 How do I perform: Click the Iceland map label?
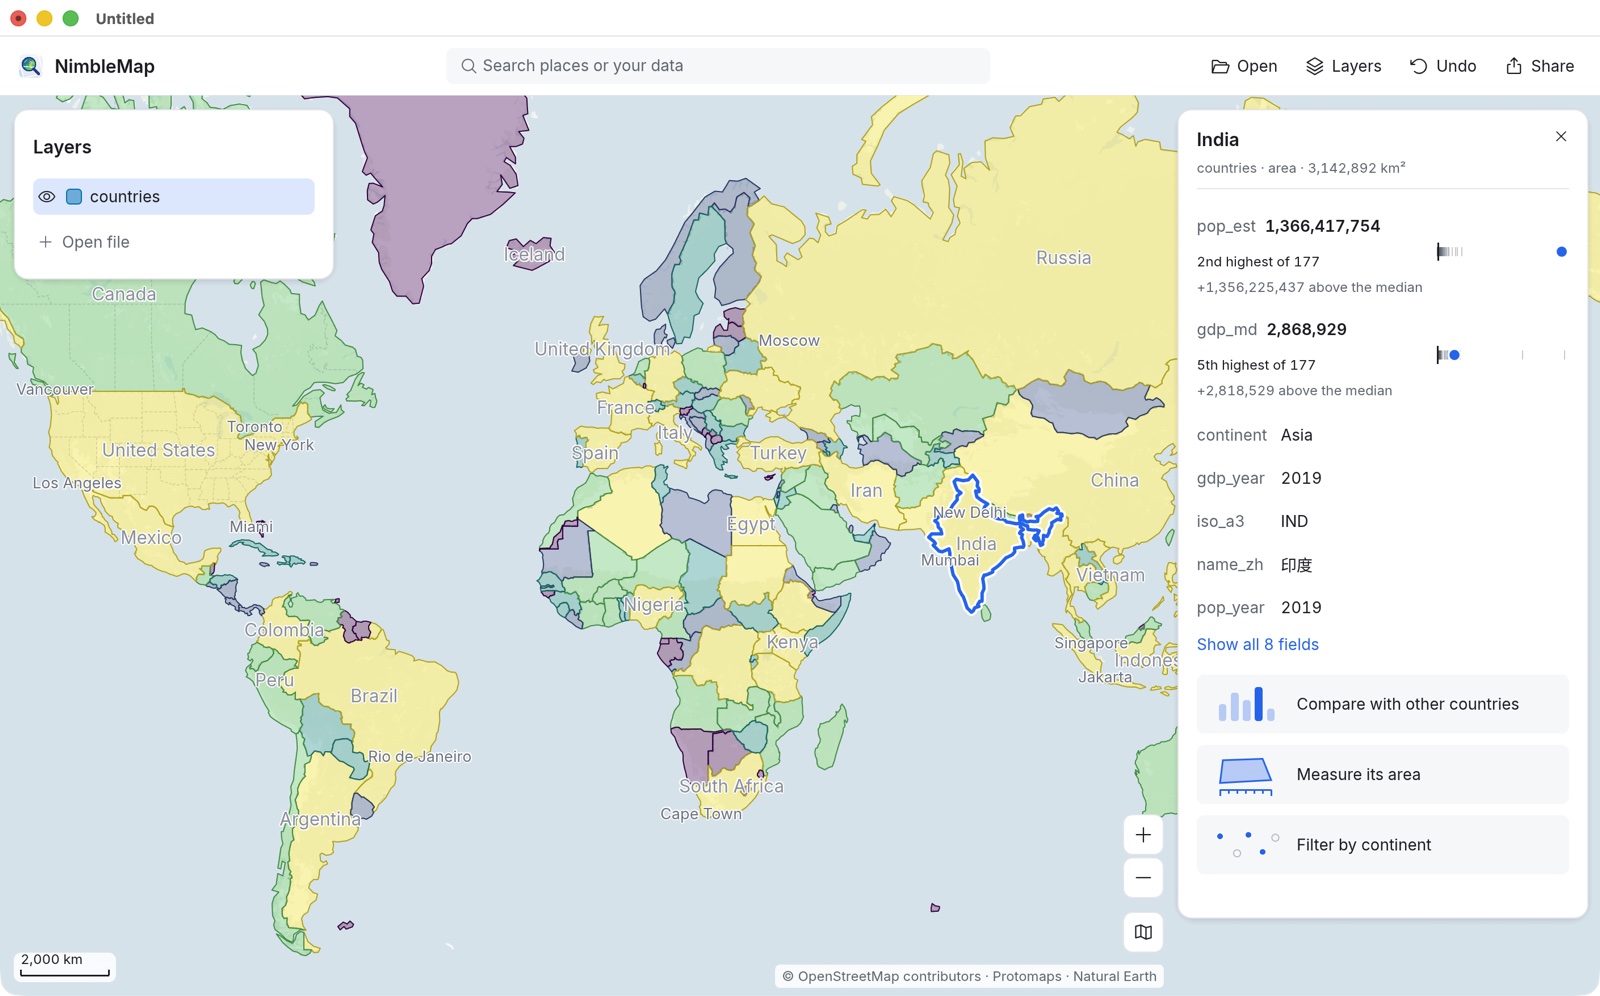[535, 254]
